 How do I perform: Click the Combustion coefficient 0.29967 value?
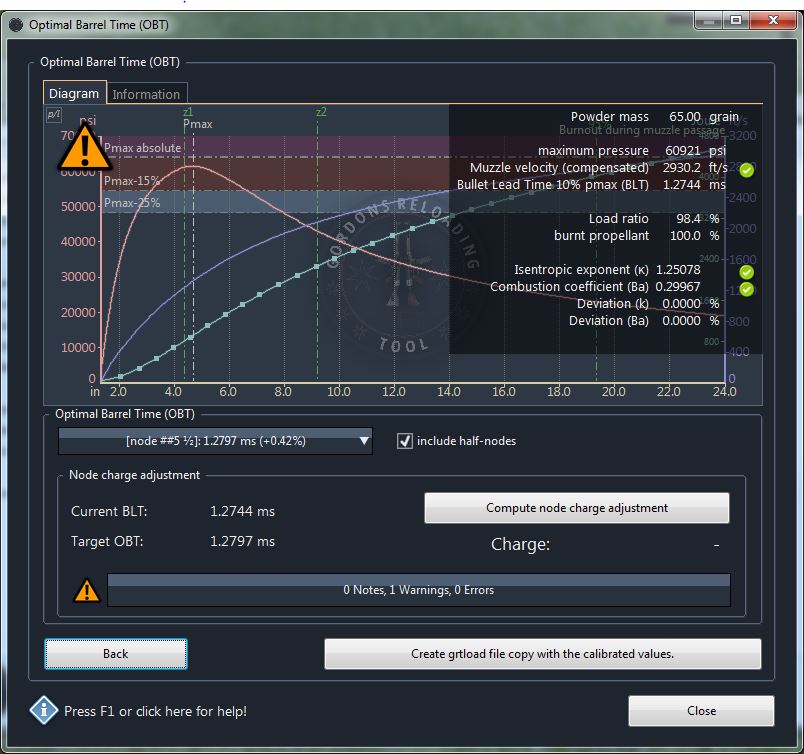(x=678, y=287)
